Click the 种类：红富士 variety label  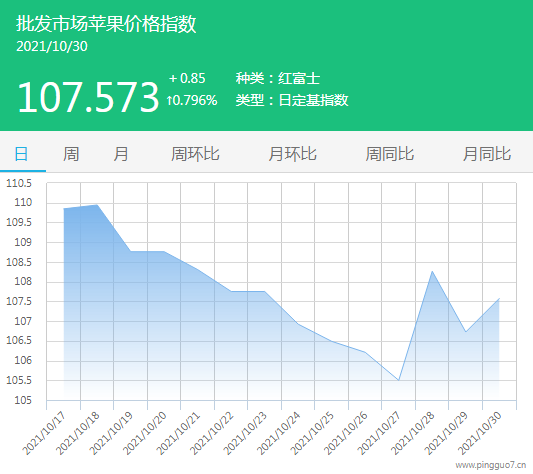coord(278,79)
